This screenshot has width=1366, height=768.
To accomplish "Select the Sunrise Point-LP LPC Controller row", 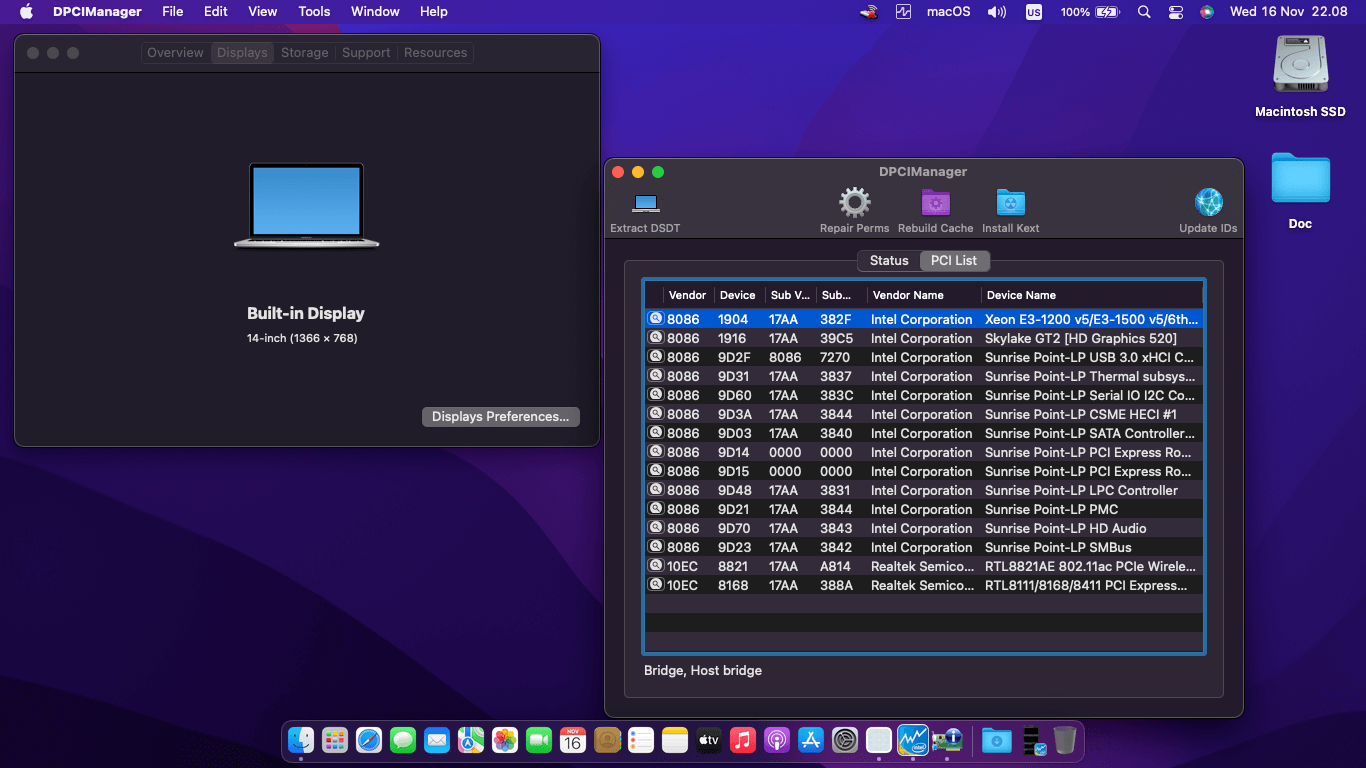I will click(924, 490).
